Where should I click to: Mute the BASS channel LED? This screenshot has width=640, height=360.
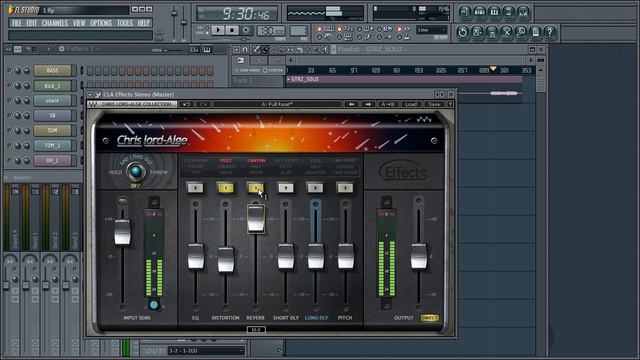pyautogui.click(x=9, y=71)
